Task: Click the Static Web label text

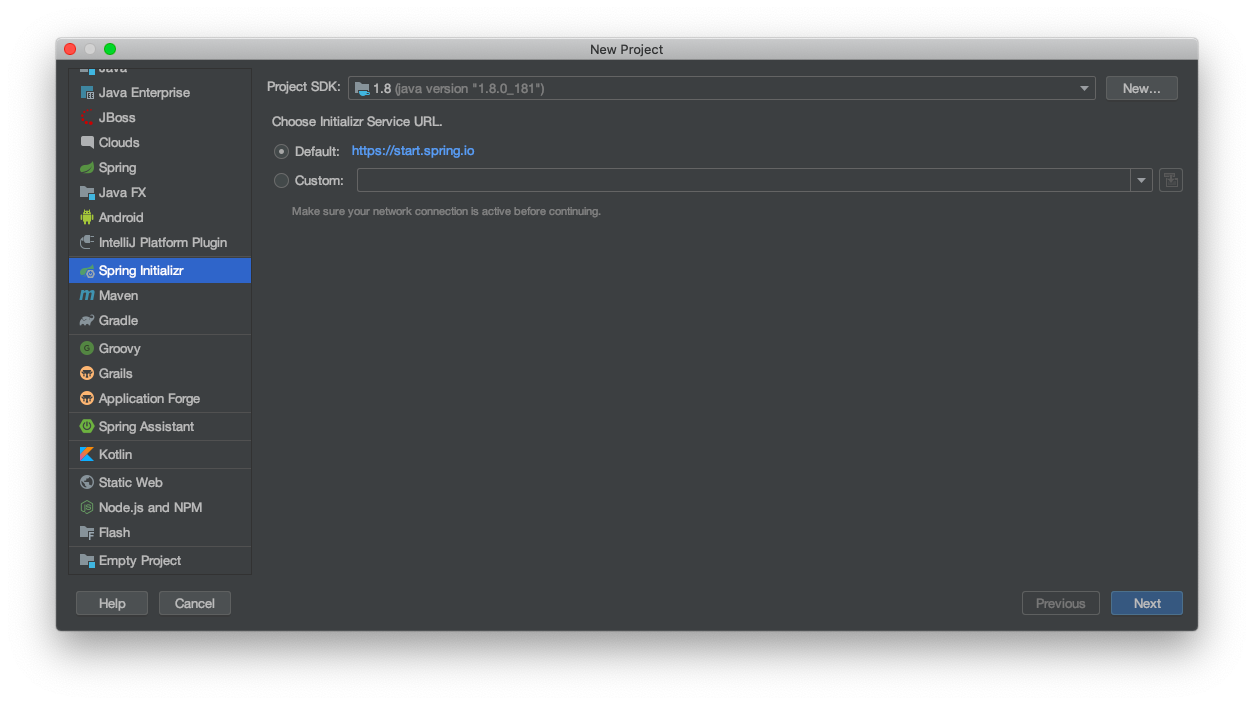Action: 131,483
